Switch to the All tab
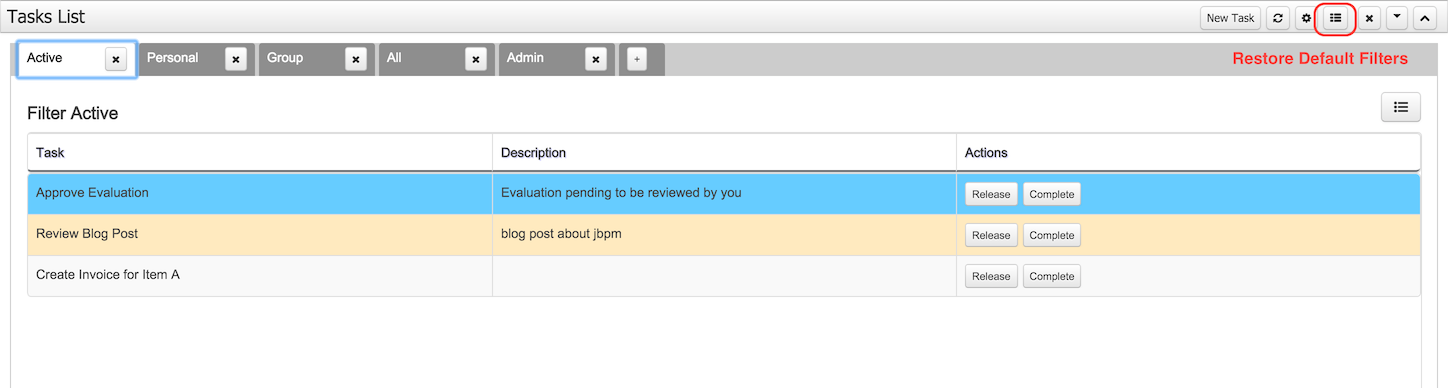Viewport: 1448px width, 388px height. pyautogui.click(x=394, y=58)
